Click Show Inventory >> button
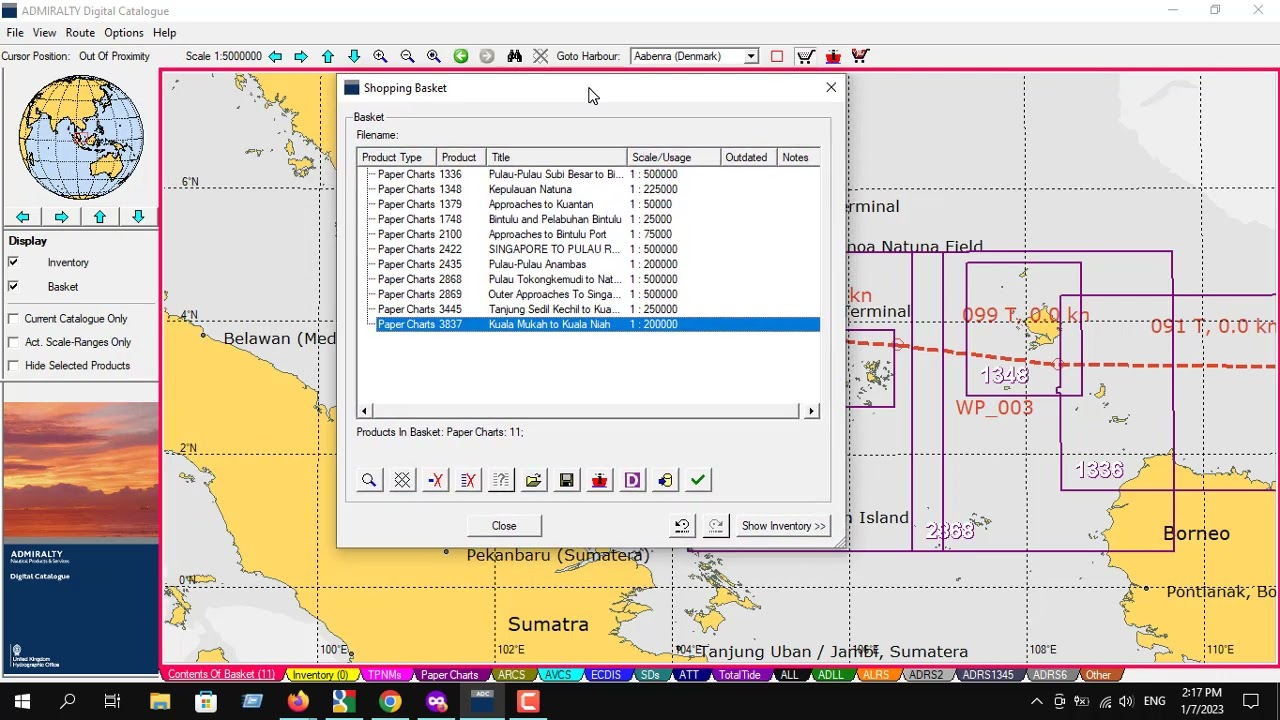The height and width of the screenshot is (720, 1280). tap(784, 526)
